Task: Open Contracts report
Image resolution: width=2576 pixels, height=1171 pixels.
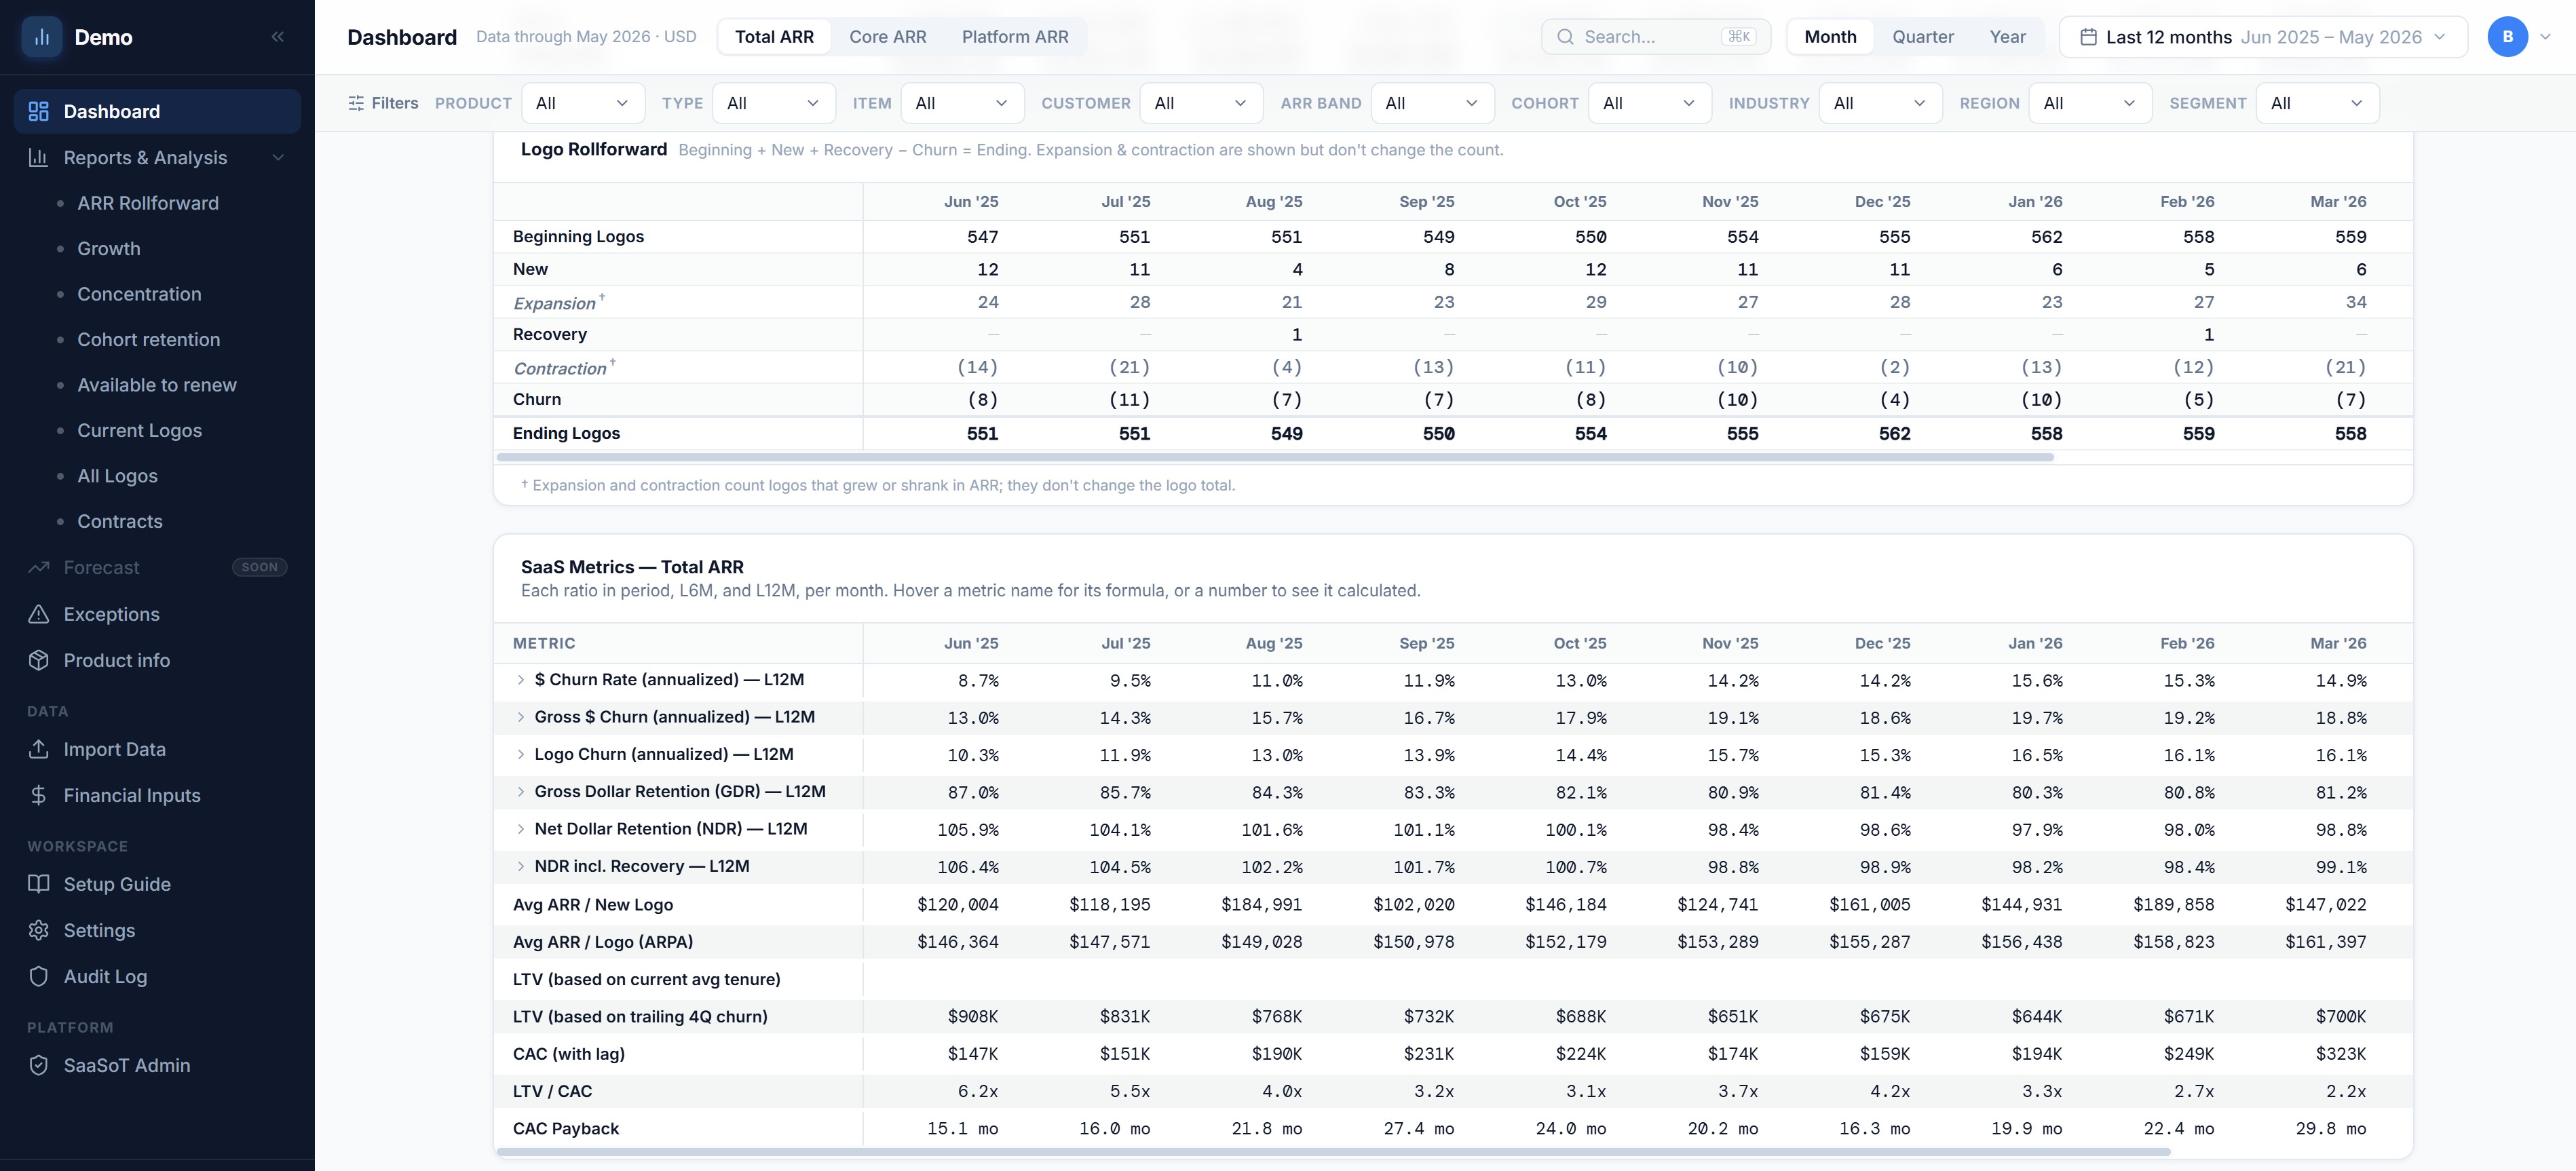Action: pos(119,521)
